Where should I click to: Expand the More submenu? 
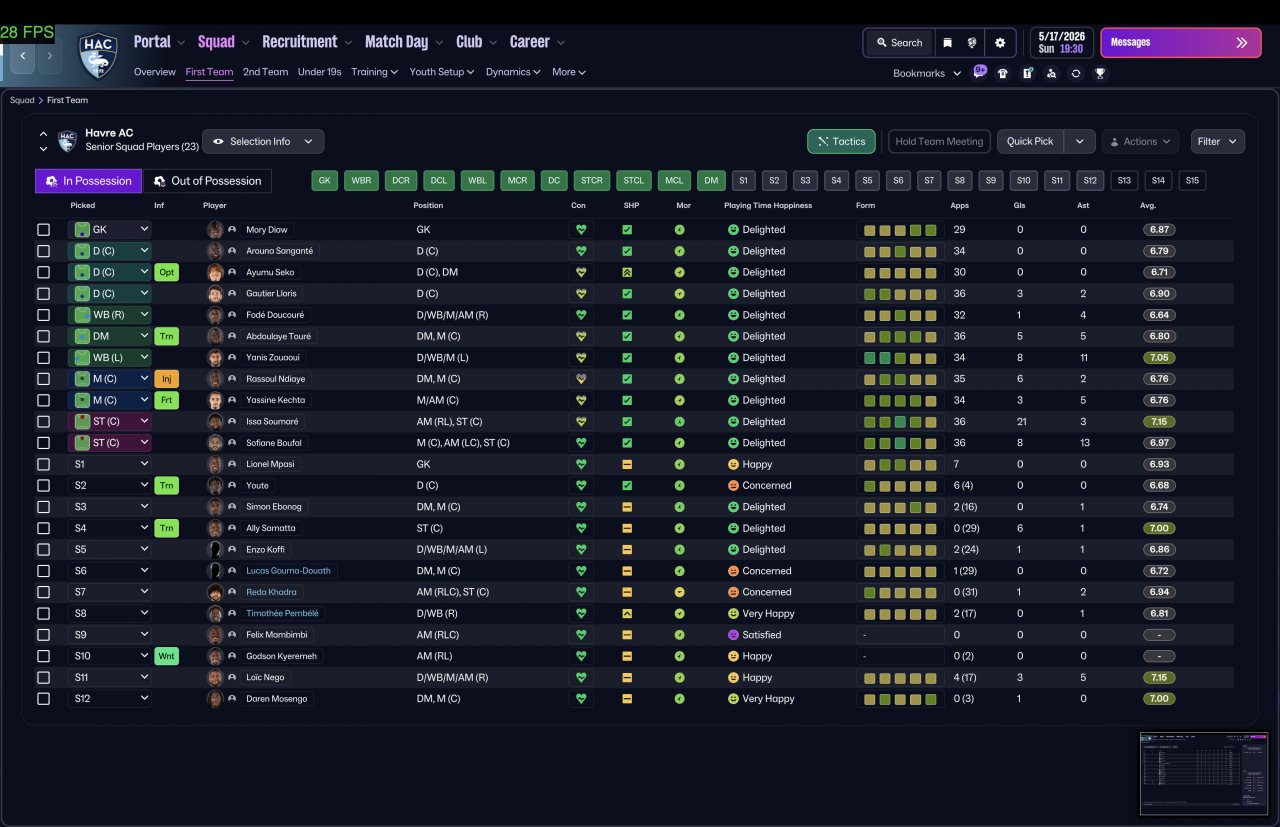(568, 72)
